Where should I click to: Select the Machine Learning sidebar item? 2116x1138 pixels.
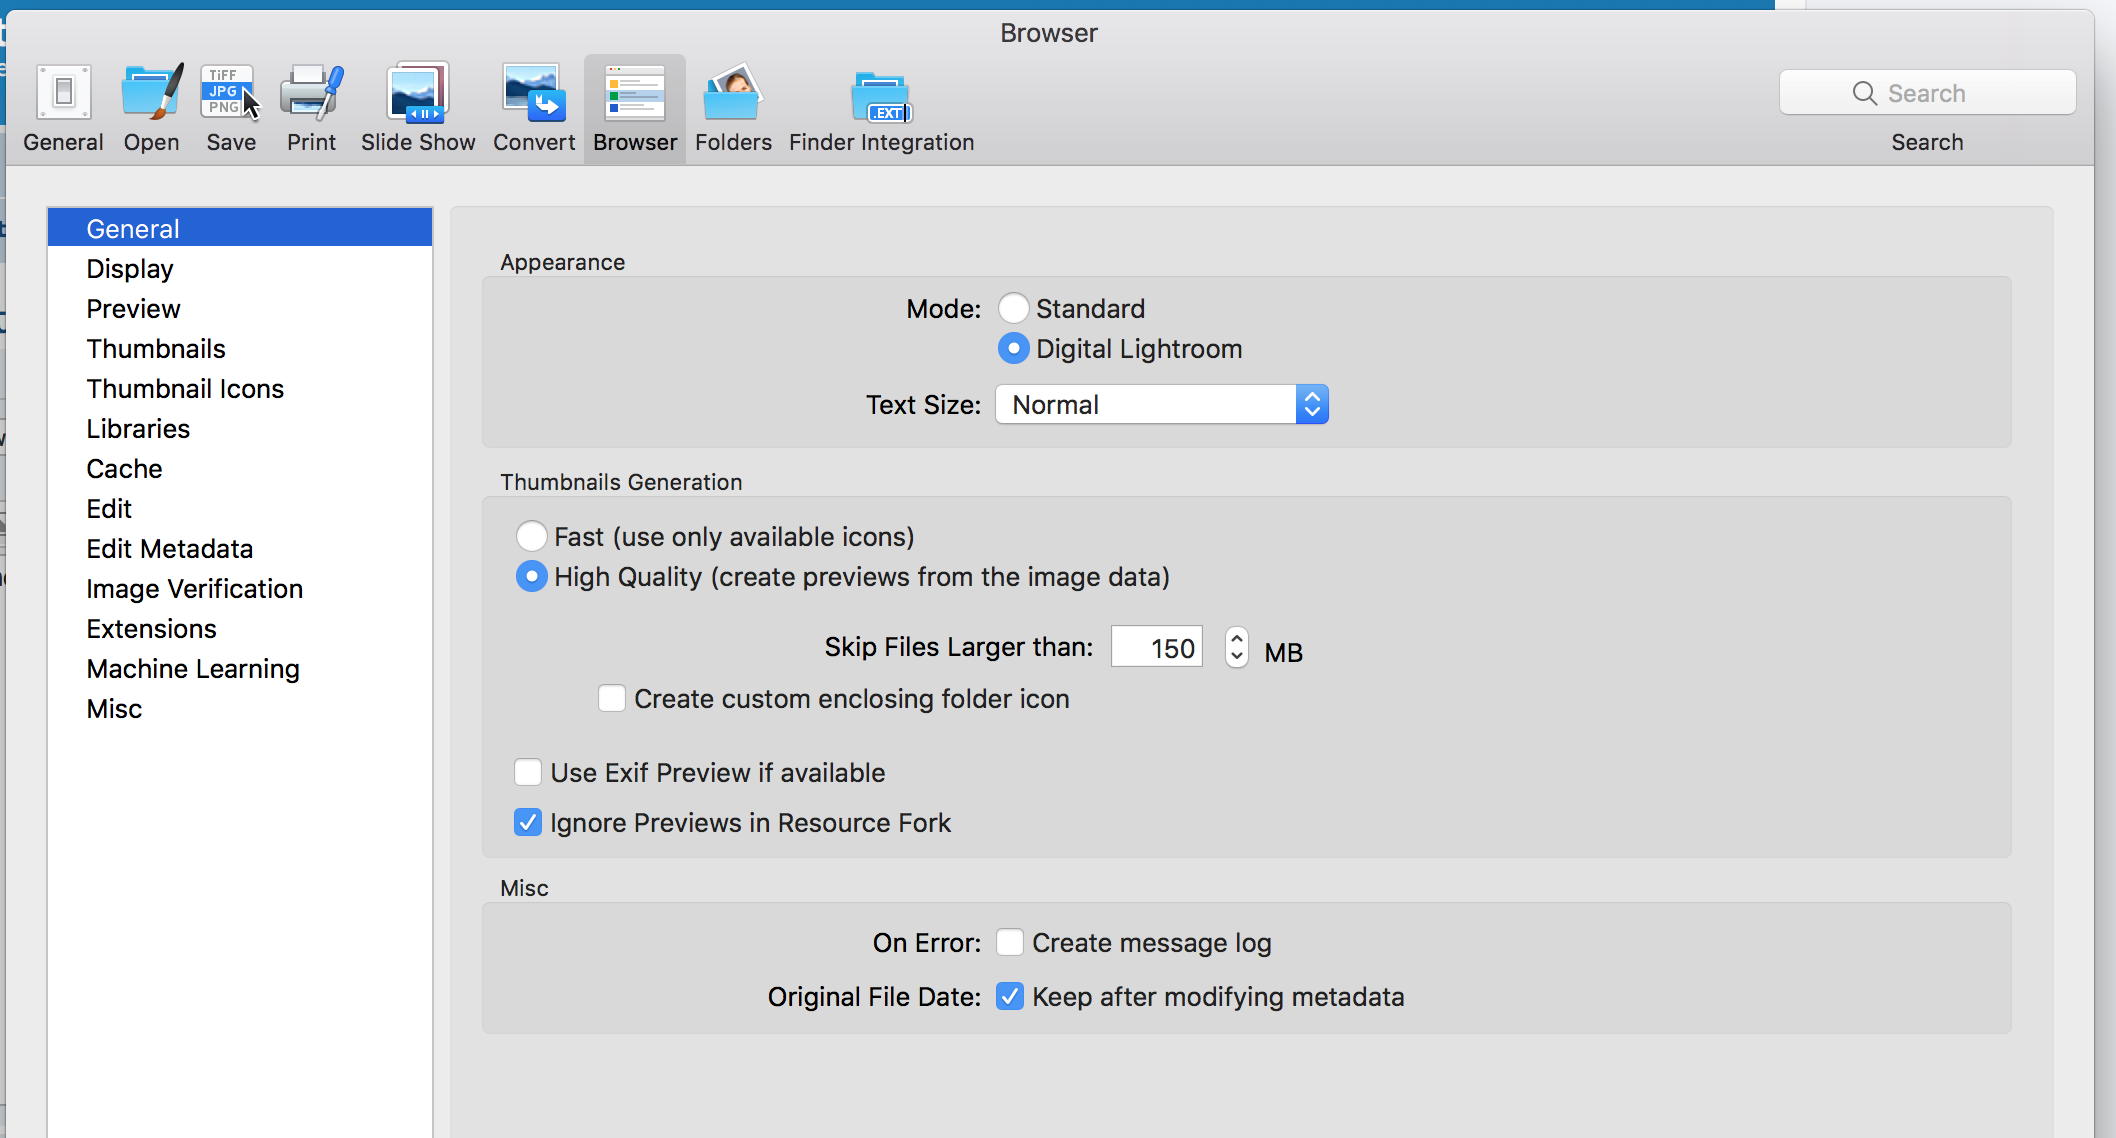click(x=192, y=669)
